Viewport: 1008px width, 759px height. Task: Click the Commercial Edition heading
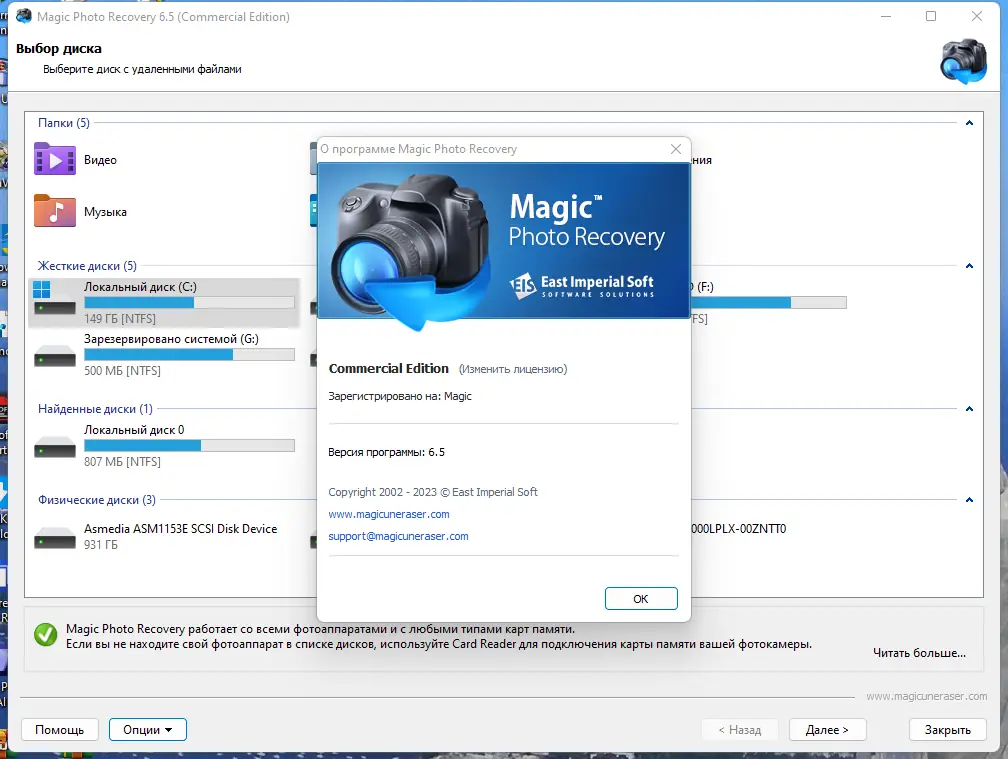pos(389,368)
